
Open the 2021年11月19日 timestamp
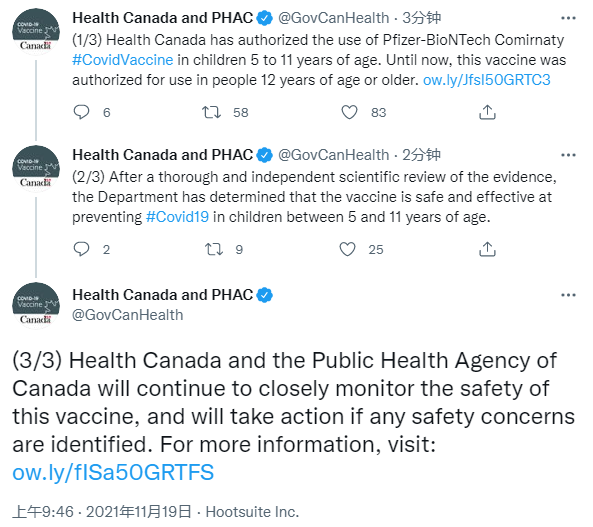138,511
